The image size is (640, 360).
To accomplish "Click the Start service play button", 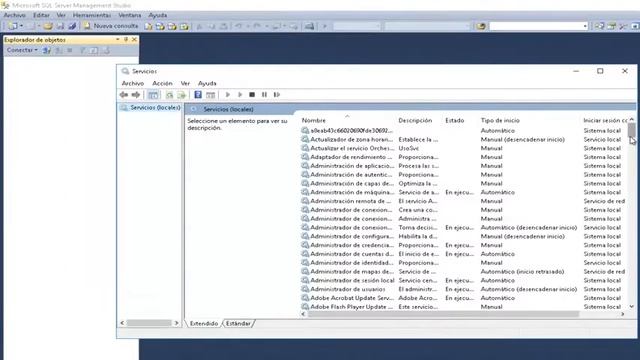I will [x=228, y=95].
